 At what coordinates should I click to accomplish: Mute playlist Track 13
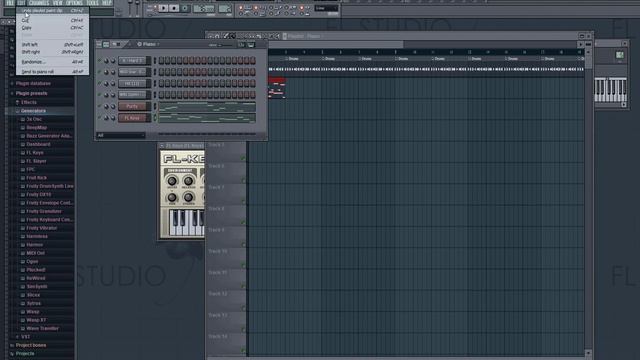[x=243, y=329]
